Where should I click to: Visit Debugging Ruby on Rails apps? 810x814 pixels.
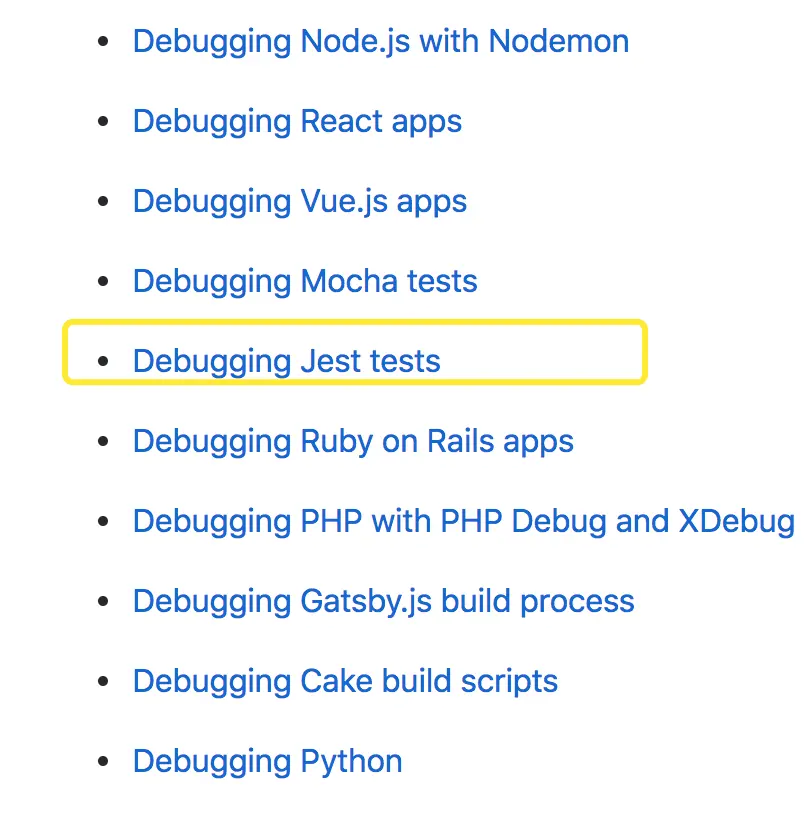(x=353, y=442)
